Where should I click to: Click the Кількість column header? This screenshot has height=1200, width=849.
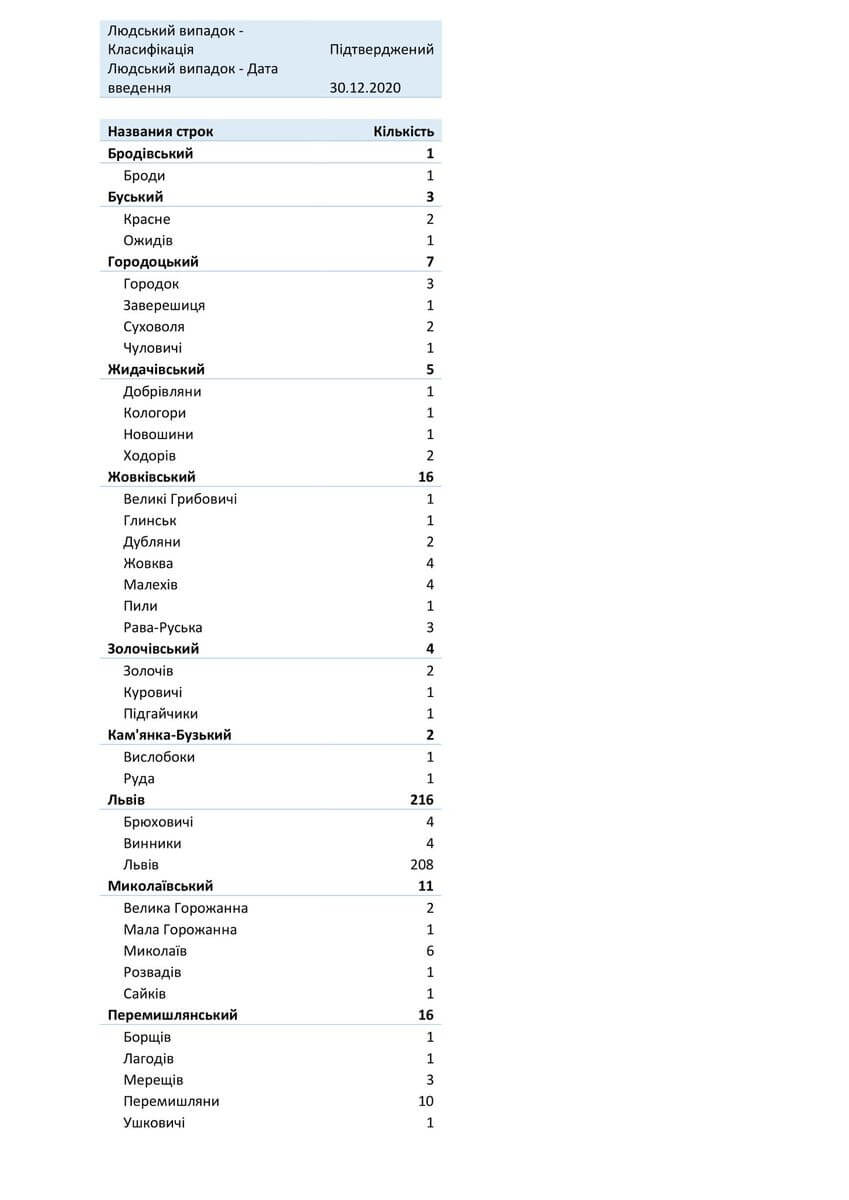coord(403,132)
